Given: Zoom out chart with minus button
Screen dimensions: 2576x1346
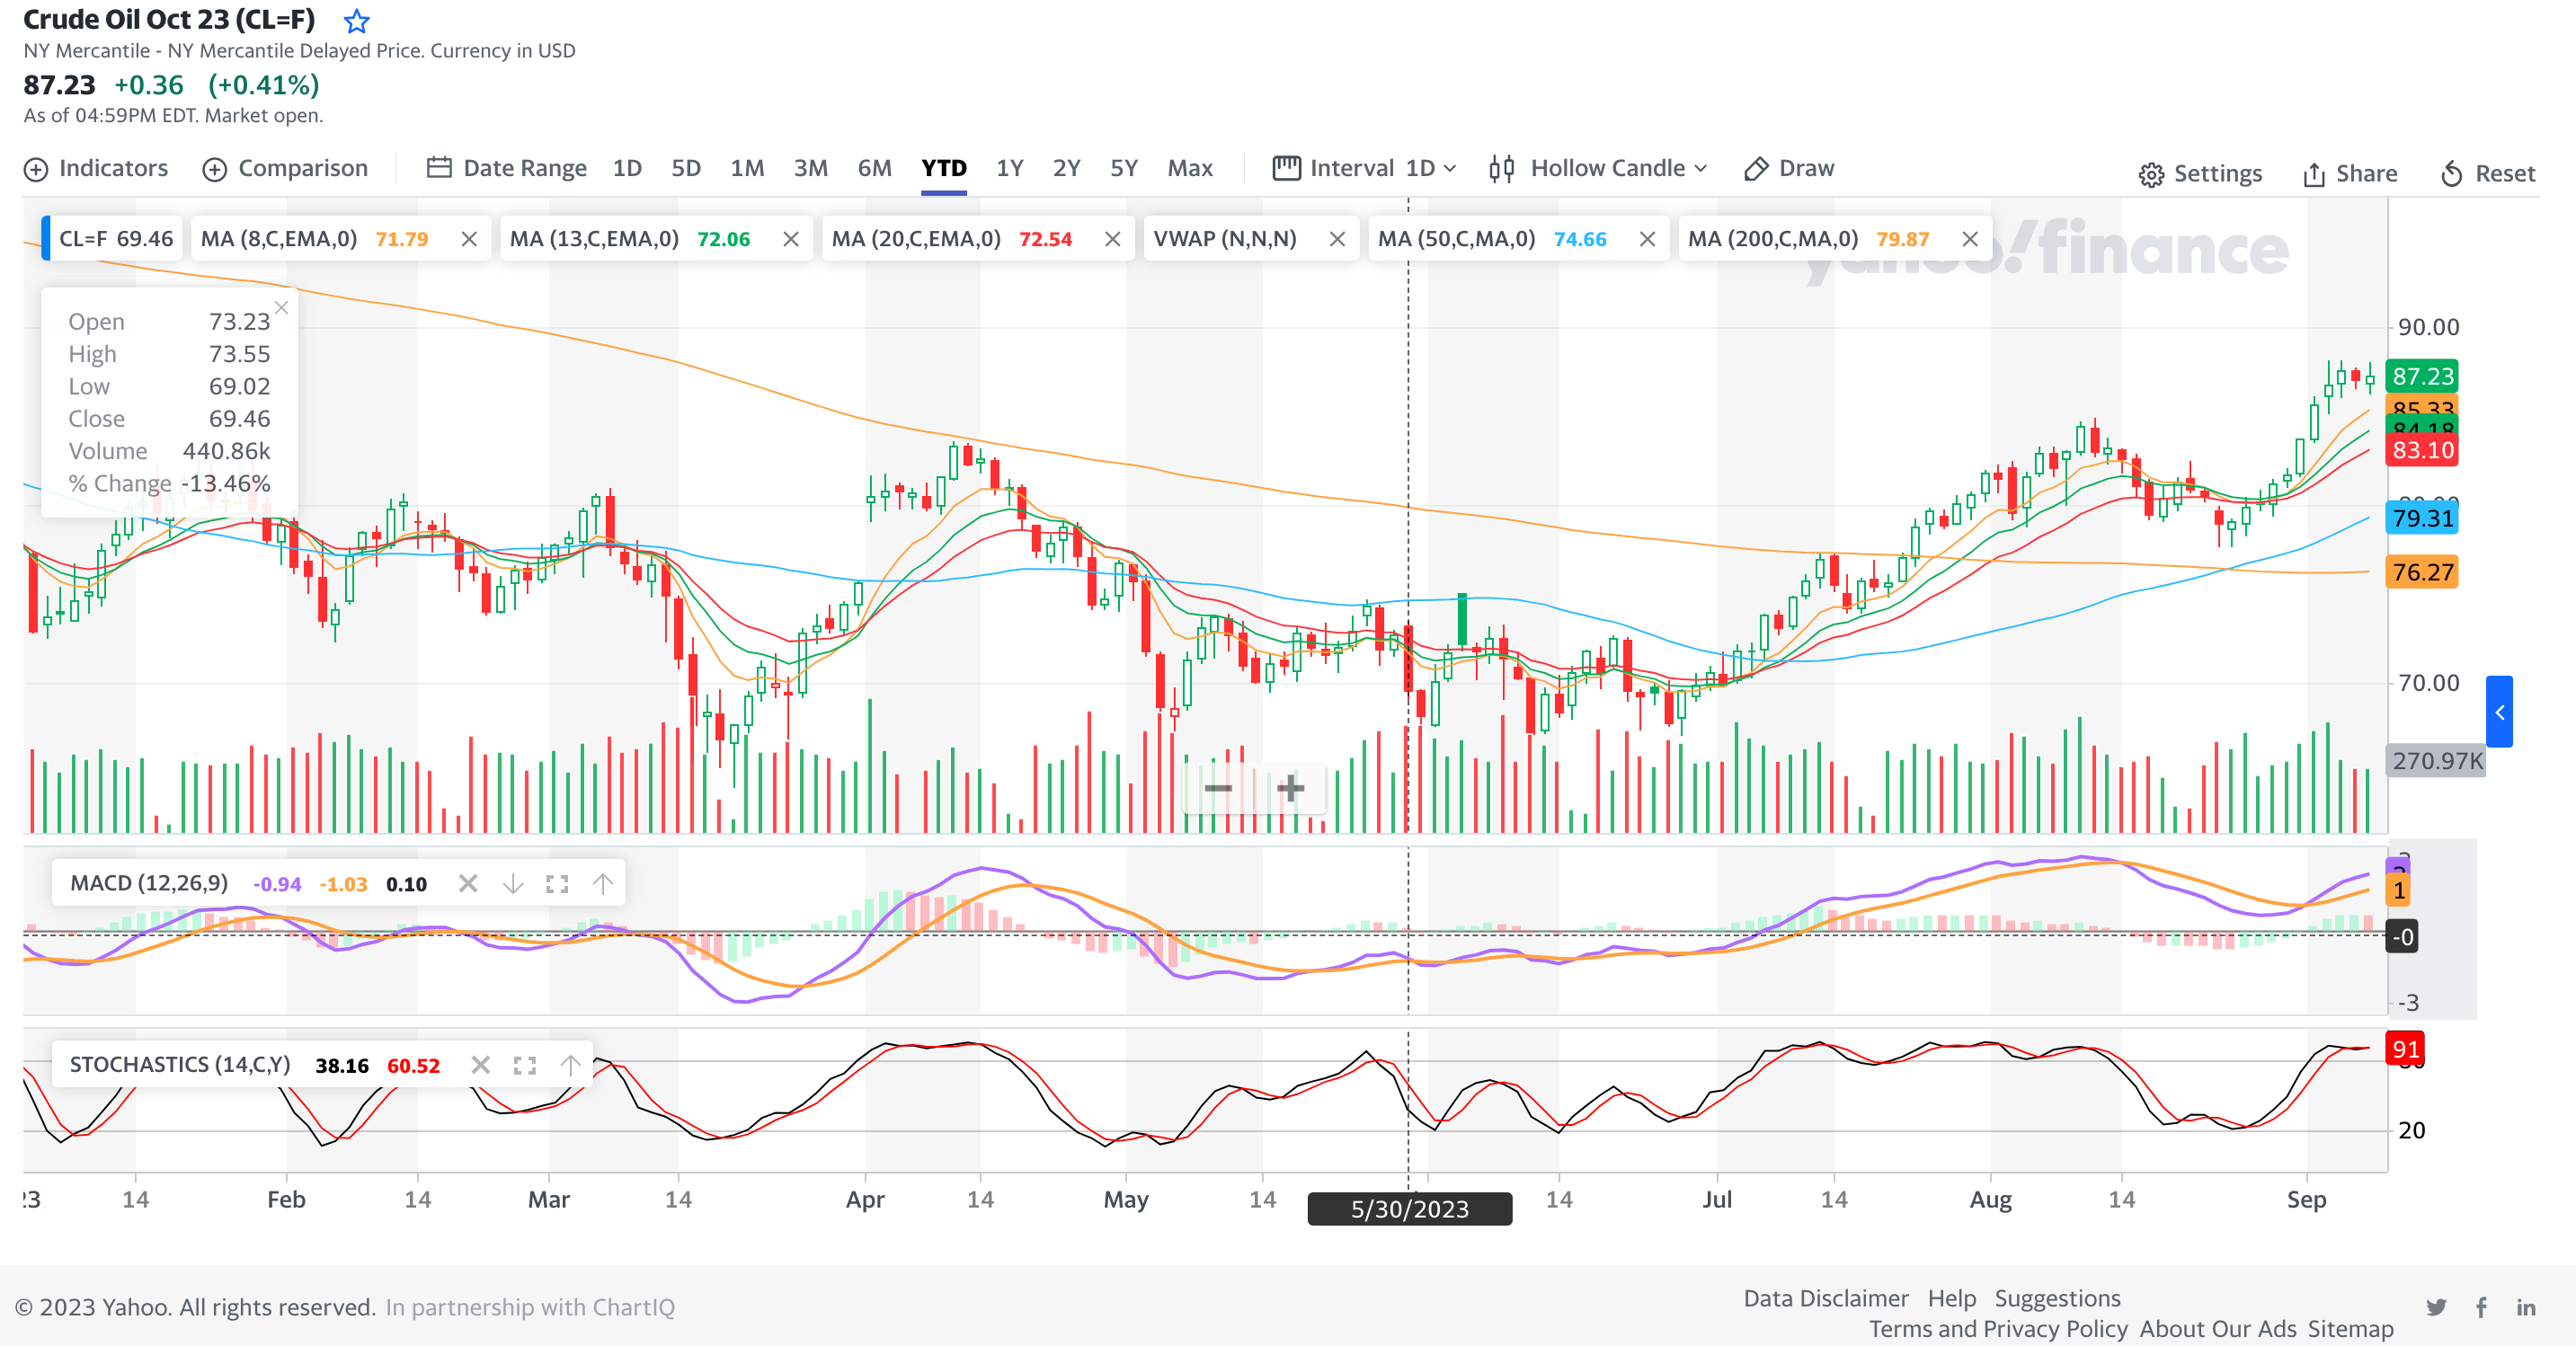Looking at the screenshot, I should click(x=1218, y=788).
